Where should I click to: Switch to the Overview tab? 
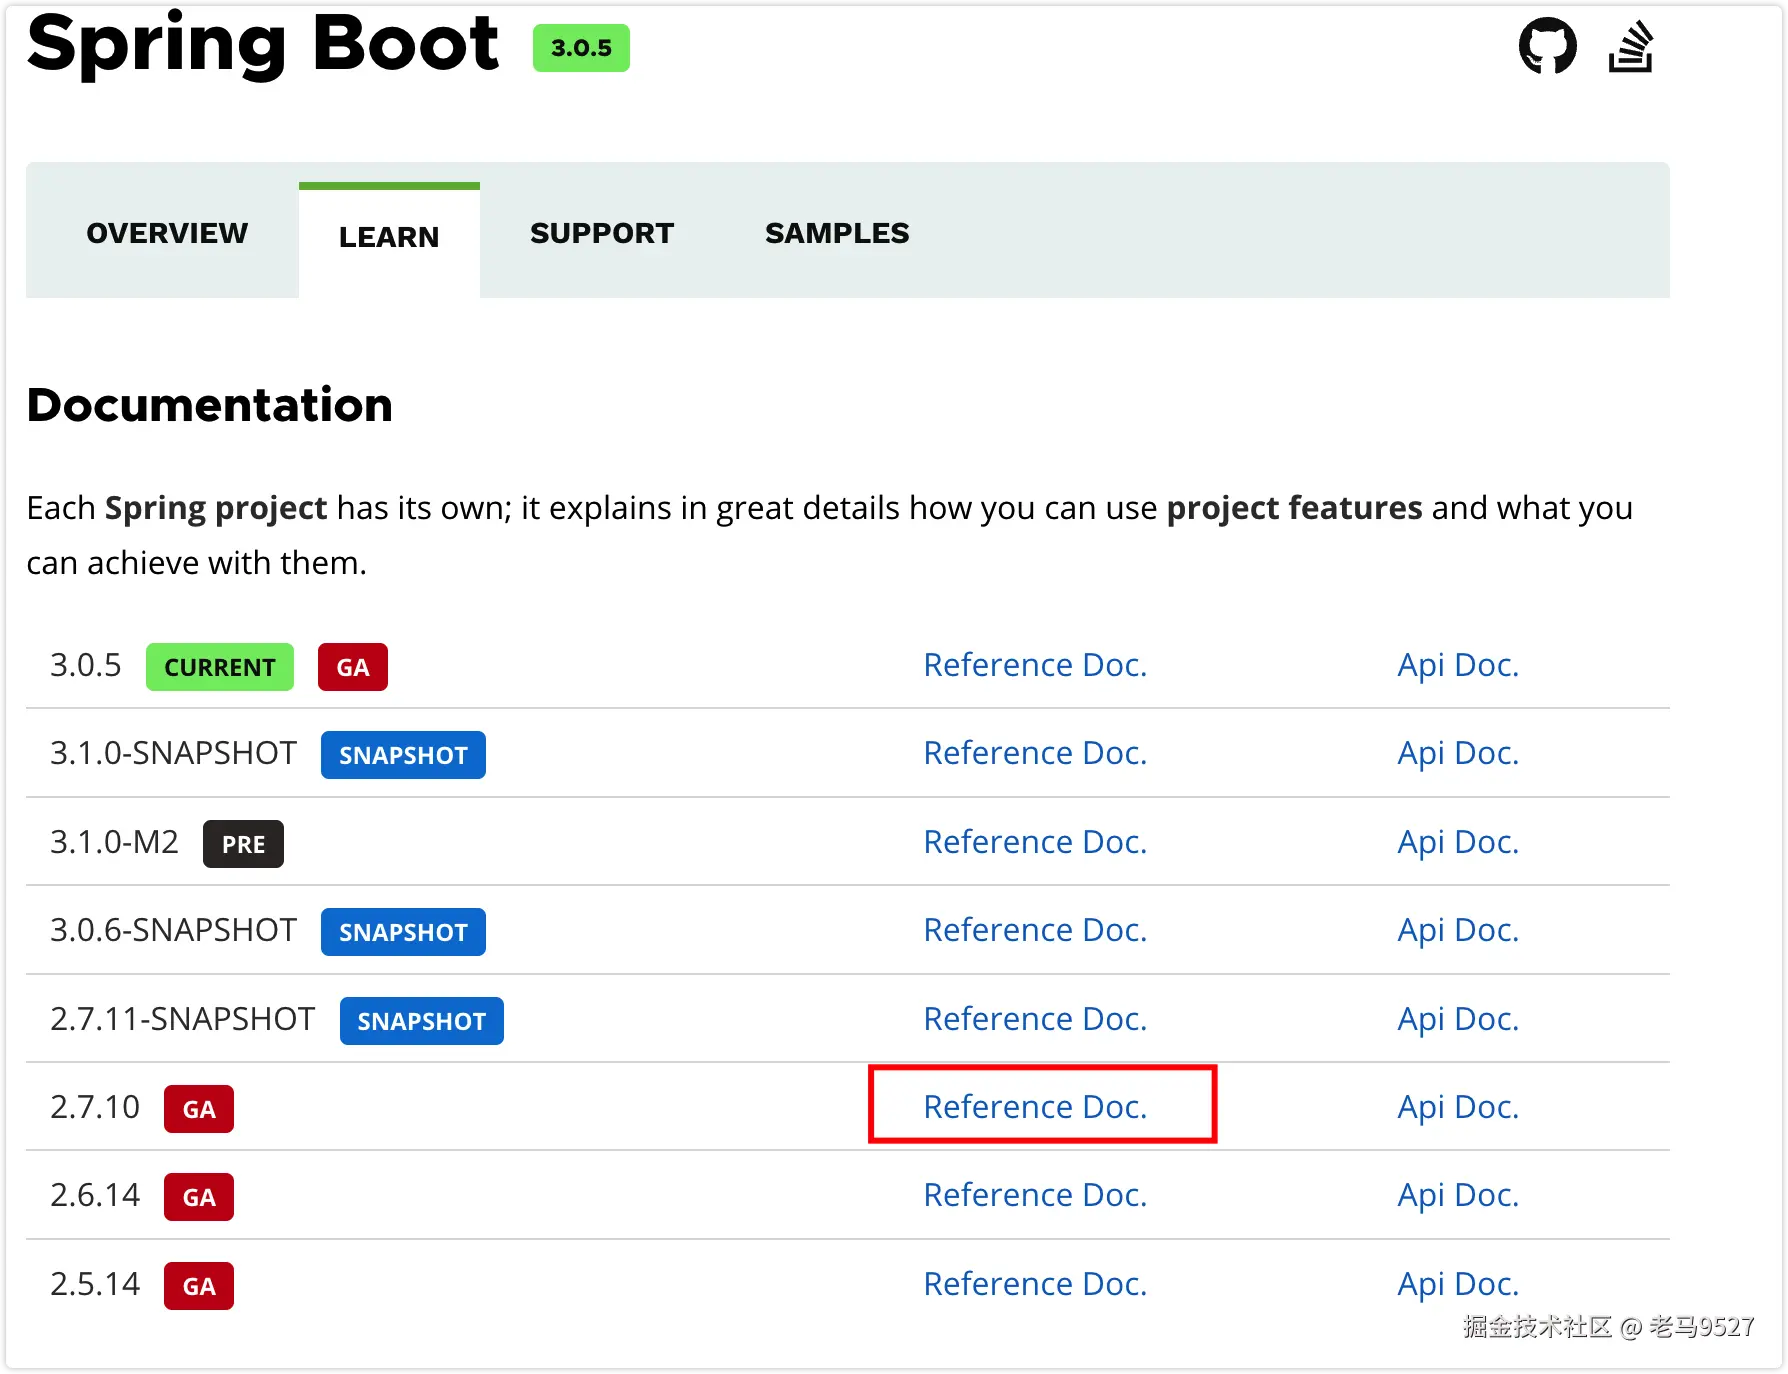(167, 233)
